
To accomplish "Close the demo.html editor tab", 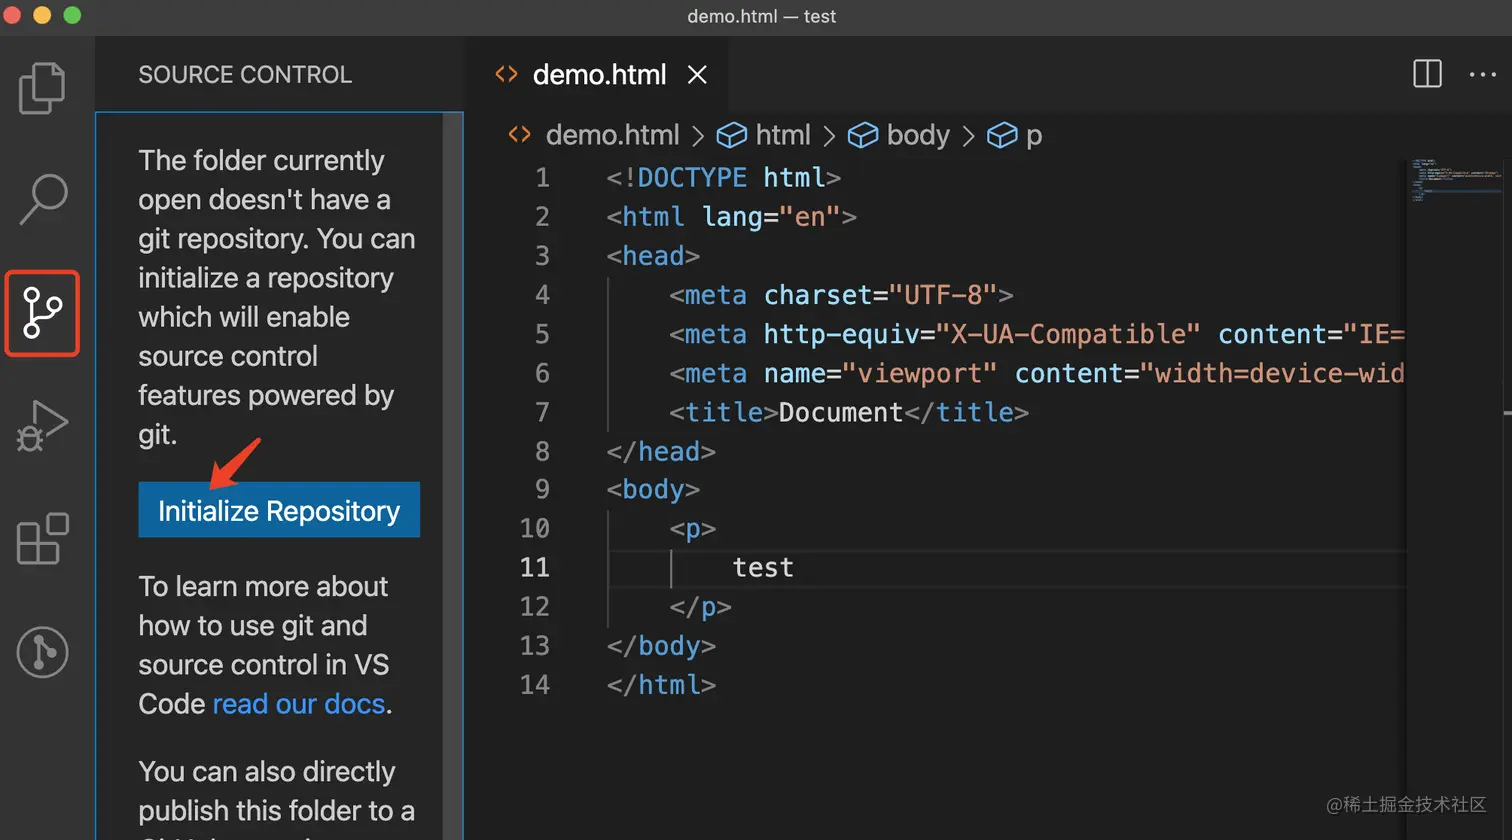I will point(697,75).
